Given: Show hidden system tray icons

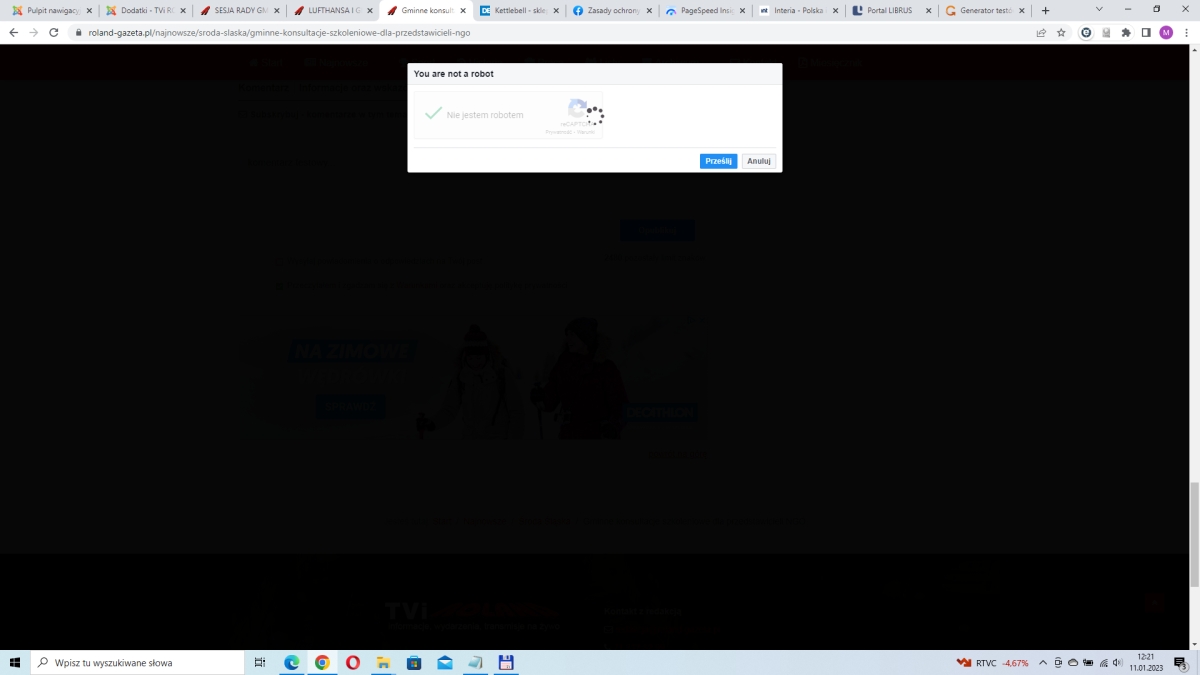Looking at the screenshot, I should [x=1043, y=662].
